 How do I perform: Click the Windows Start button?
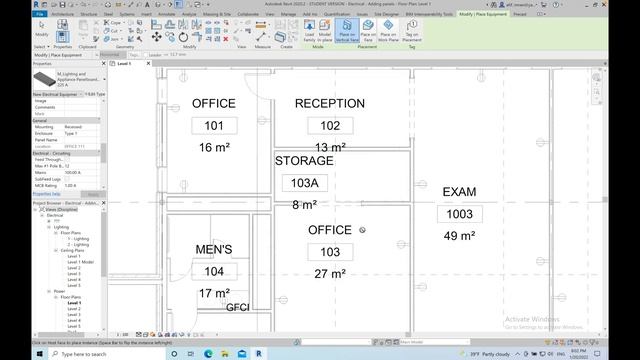click(40, 353)
